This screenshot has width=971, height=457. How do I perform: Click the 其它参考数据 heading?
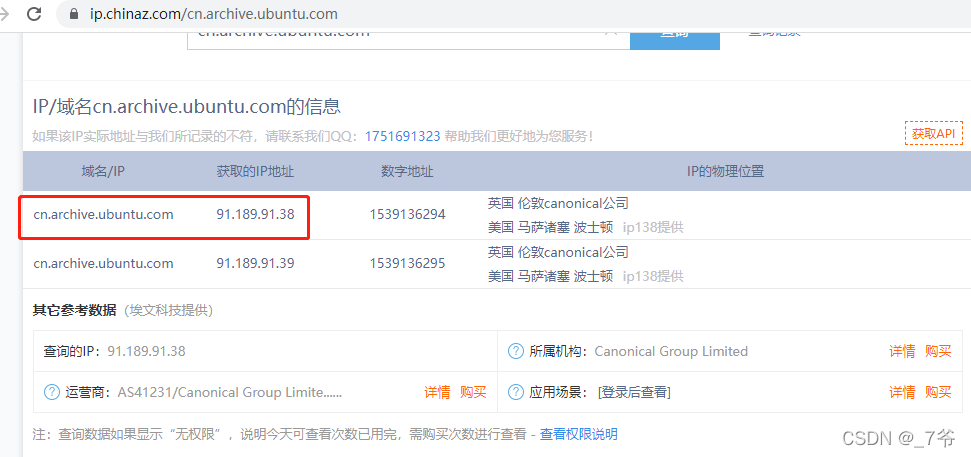click(x=74, y=310)
